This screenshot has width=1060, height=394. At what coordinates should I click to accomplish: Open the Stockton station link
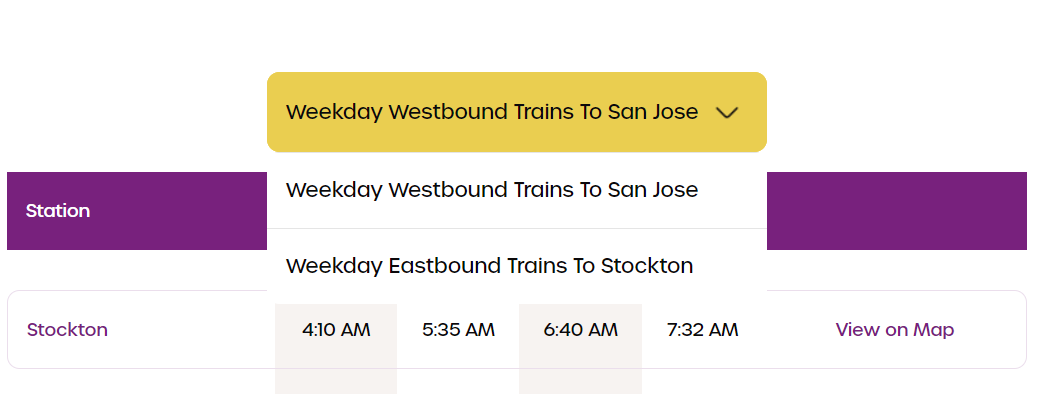[x=67, y=330]
